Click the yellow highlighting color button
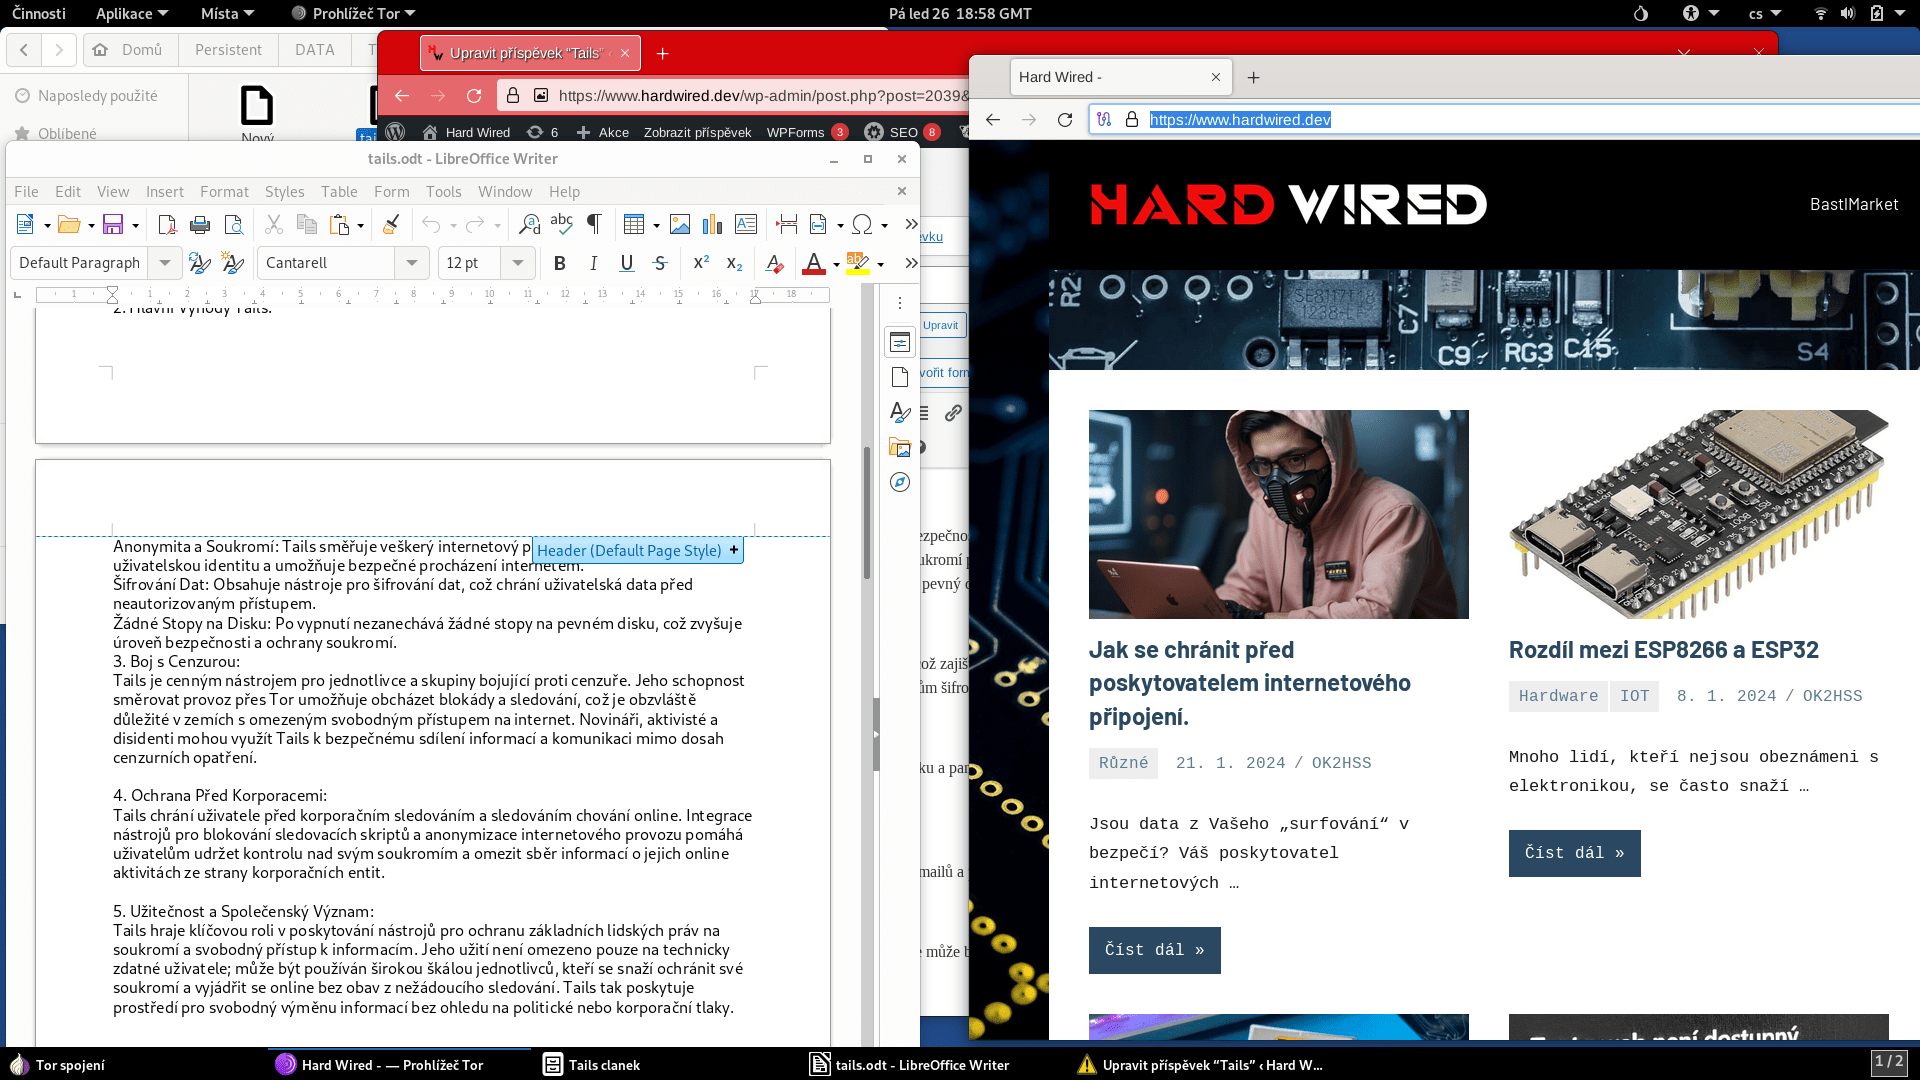1920x1080 pixels. 857,263
